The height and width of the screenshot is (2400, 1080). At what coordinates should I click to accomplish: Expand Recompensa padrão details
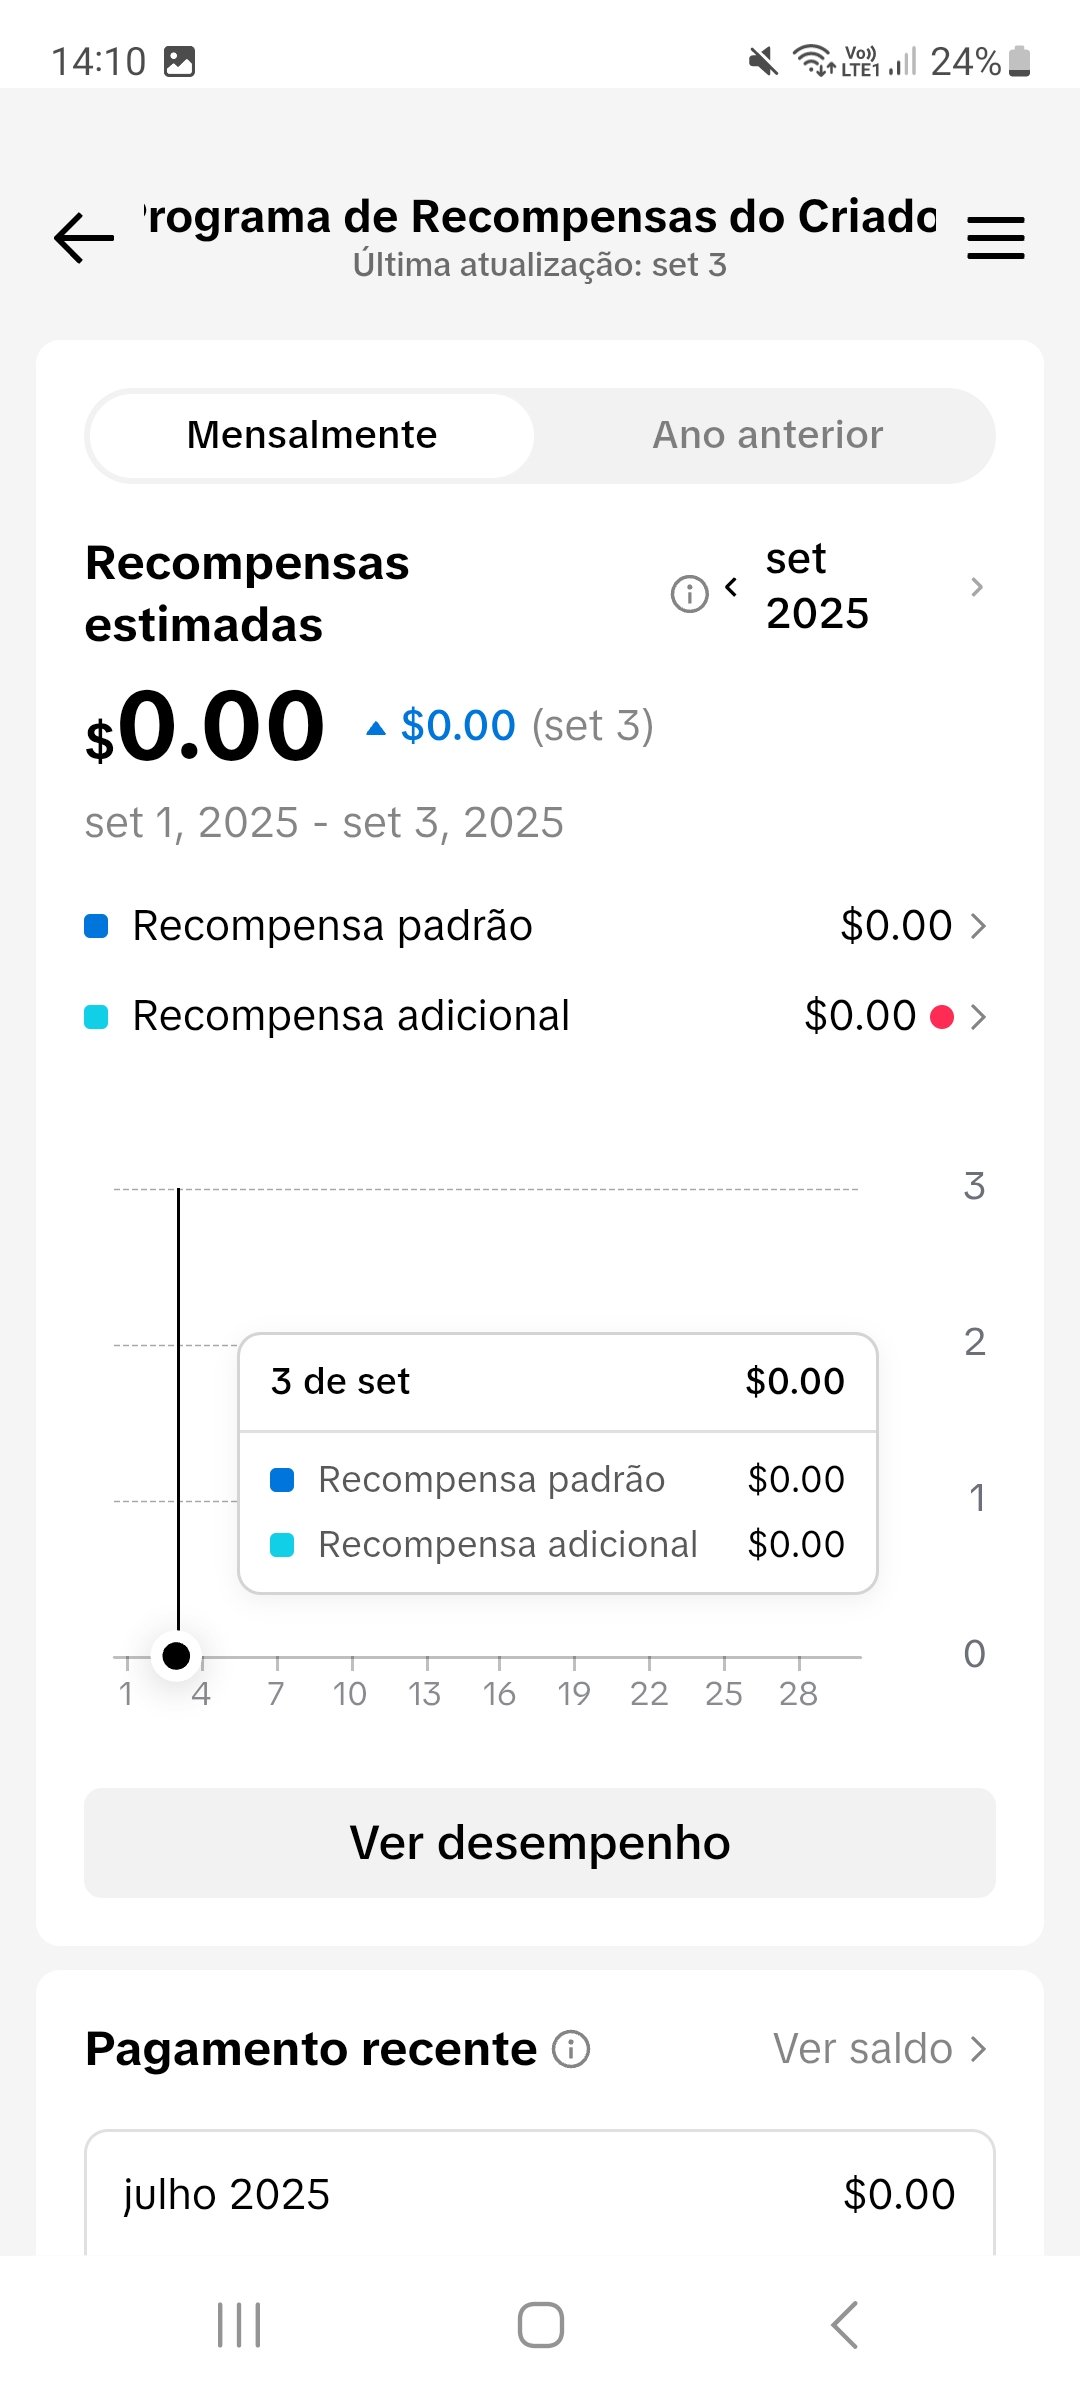point(978,926)
